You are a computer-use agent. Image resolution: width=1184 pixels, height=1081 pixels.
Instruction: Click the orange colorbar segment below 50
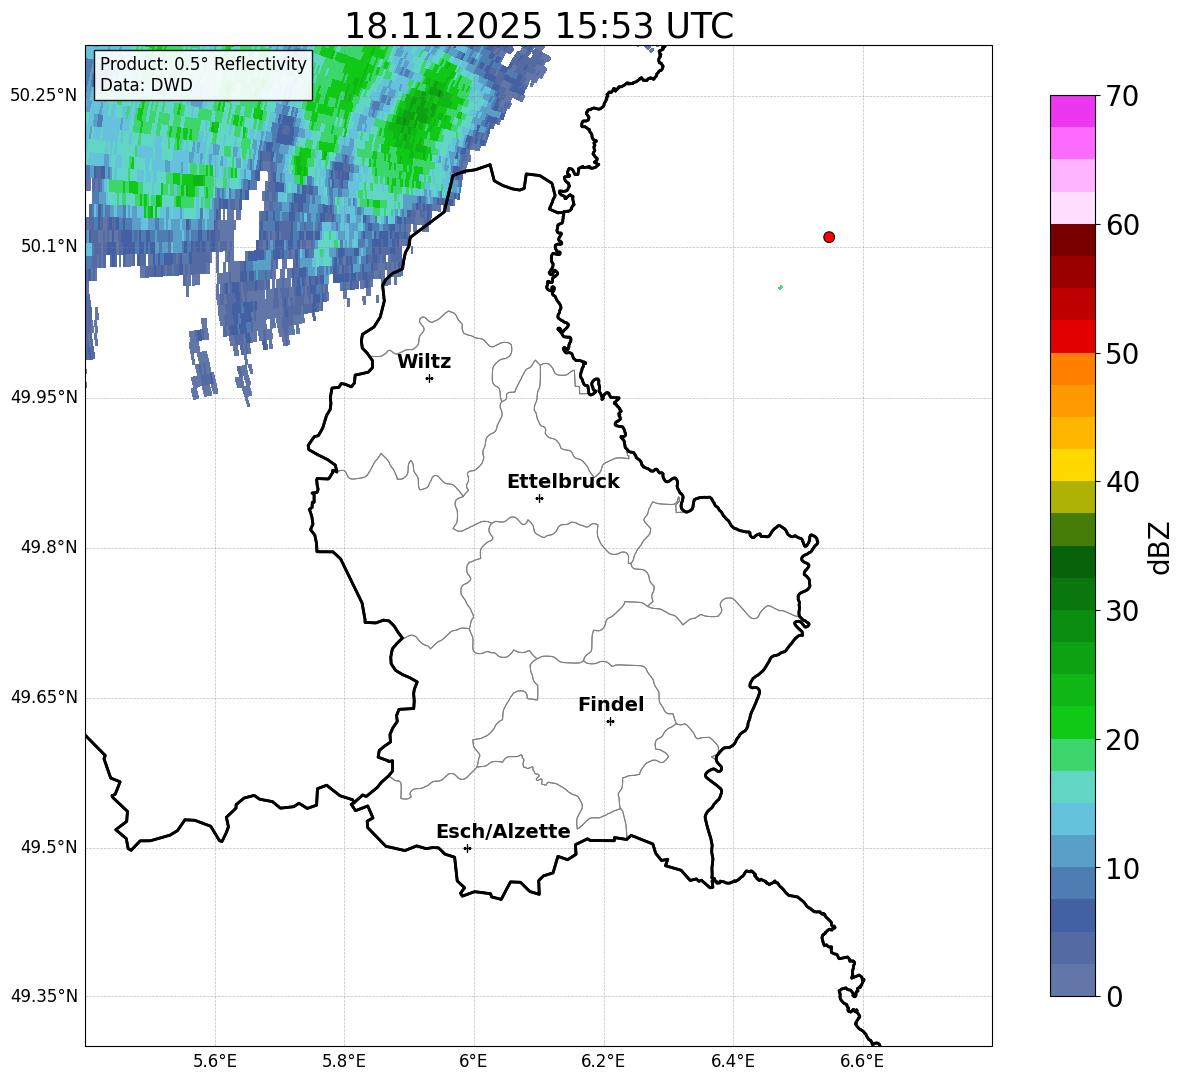(x=1072, y=369)
